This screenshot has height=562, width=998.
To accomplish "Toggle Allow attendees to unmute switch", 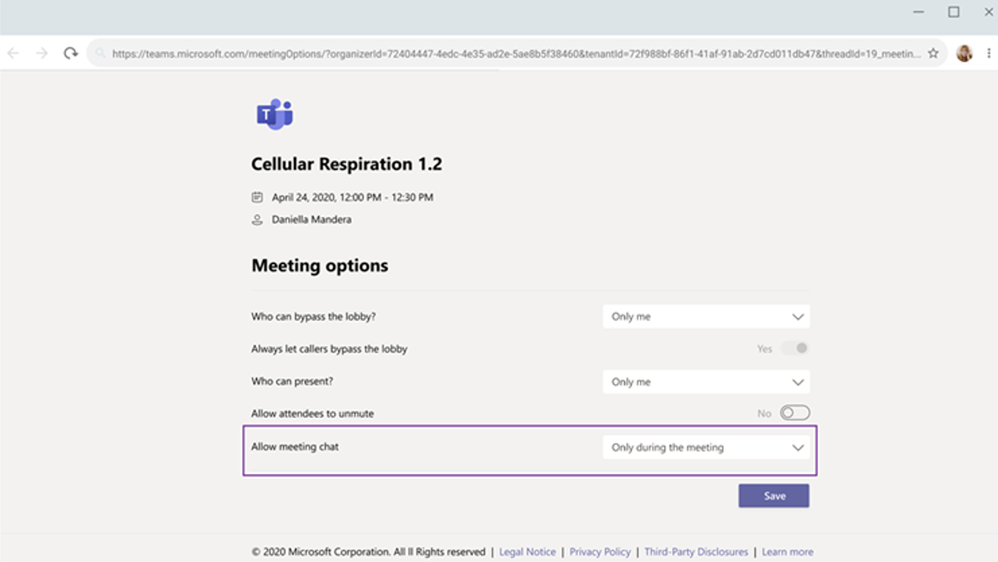I will click(795, 413).
